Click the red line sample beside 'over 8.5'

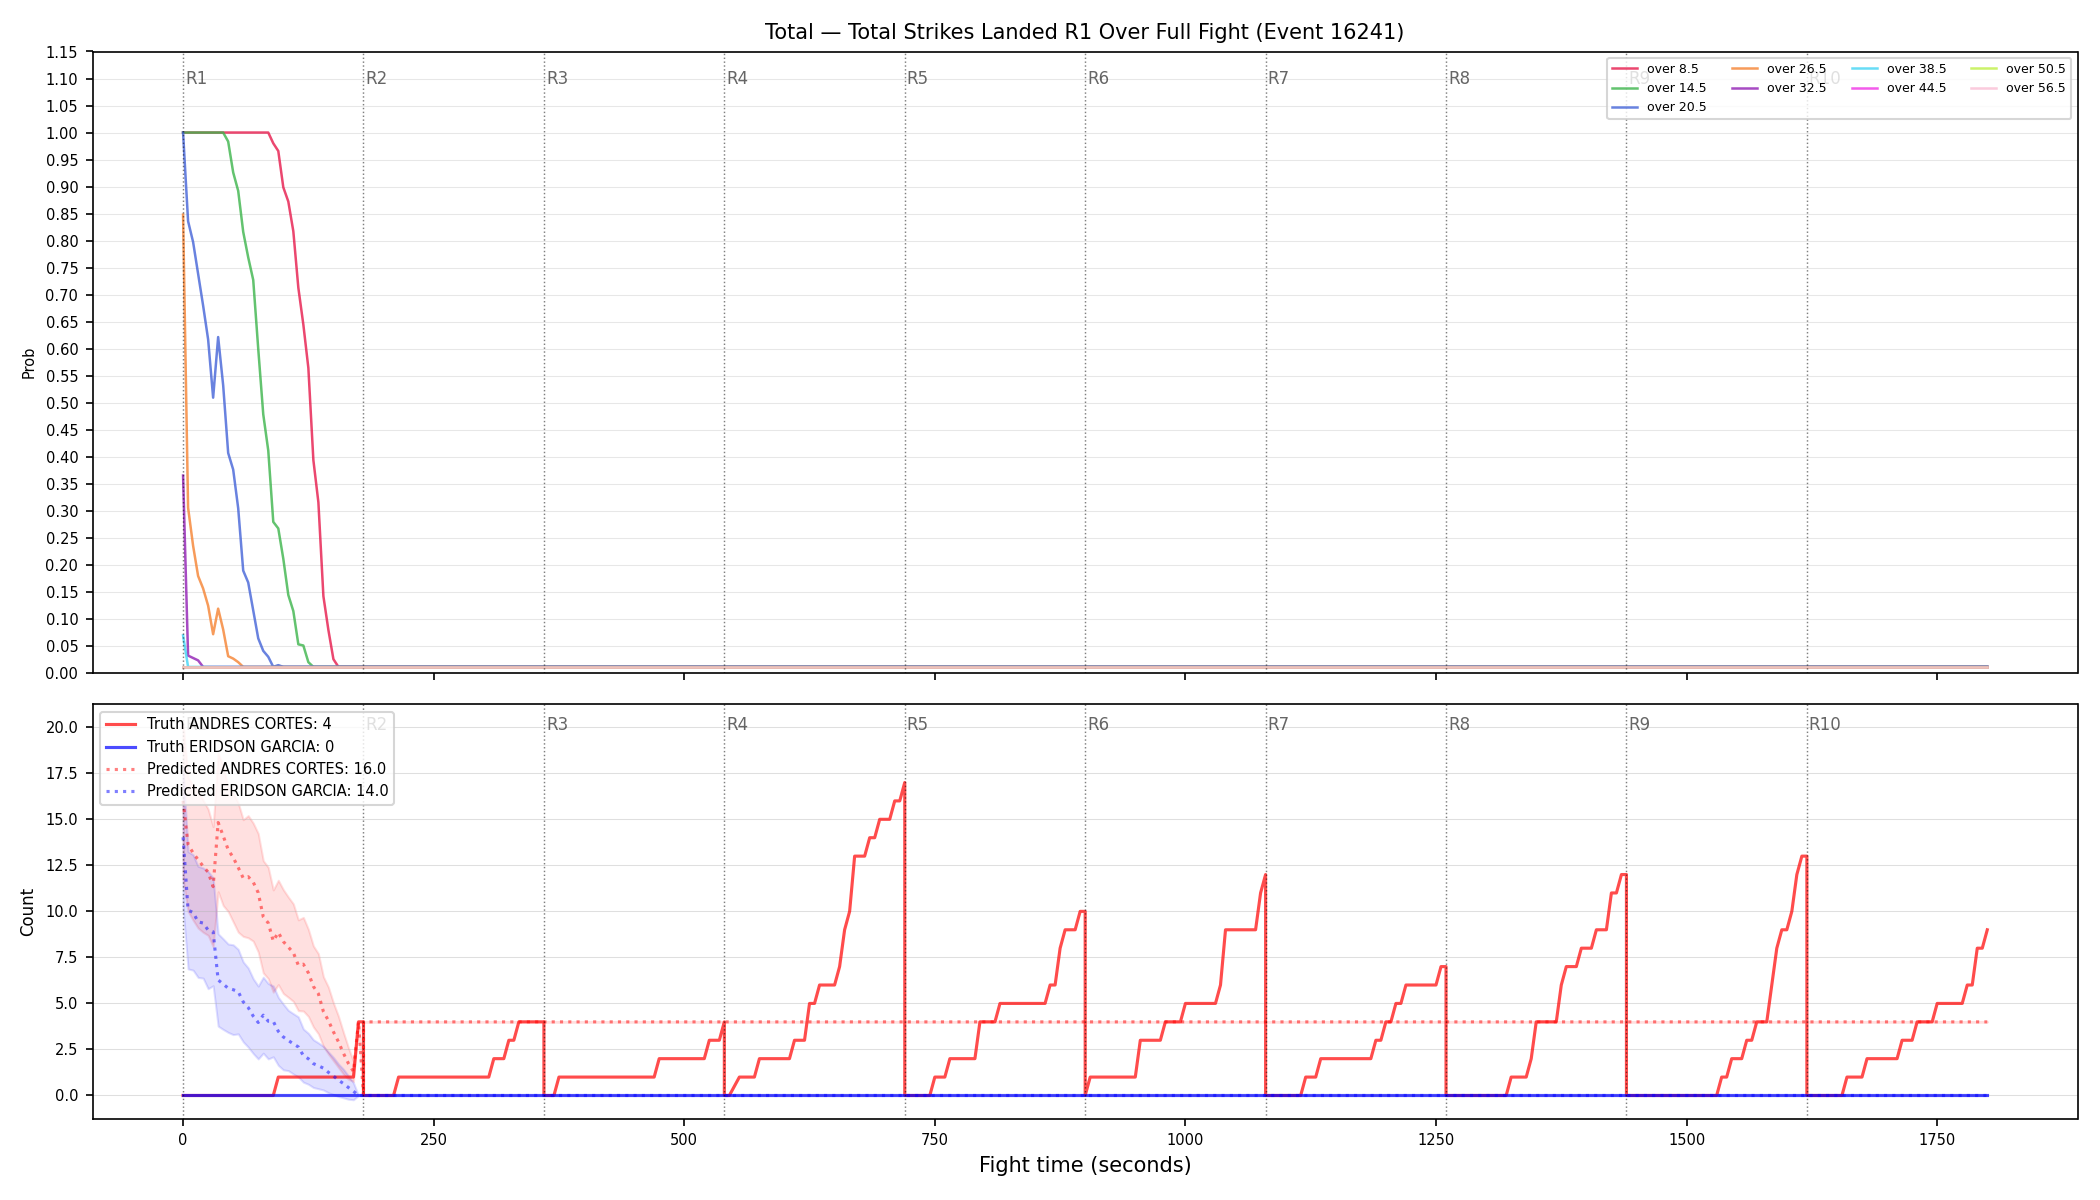[1625, 69]
